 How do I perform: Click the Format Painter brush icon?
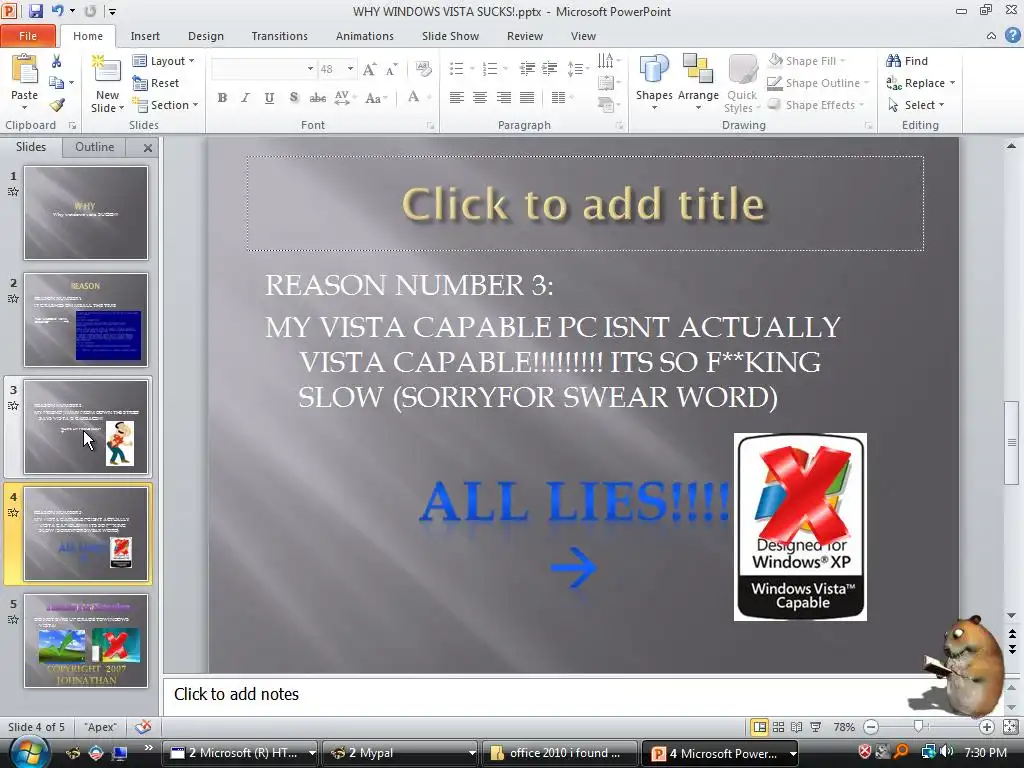click(57, 104)
